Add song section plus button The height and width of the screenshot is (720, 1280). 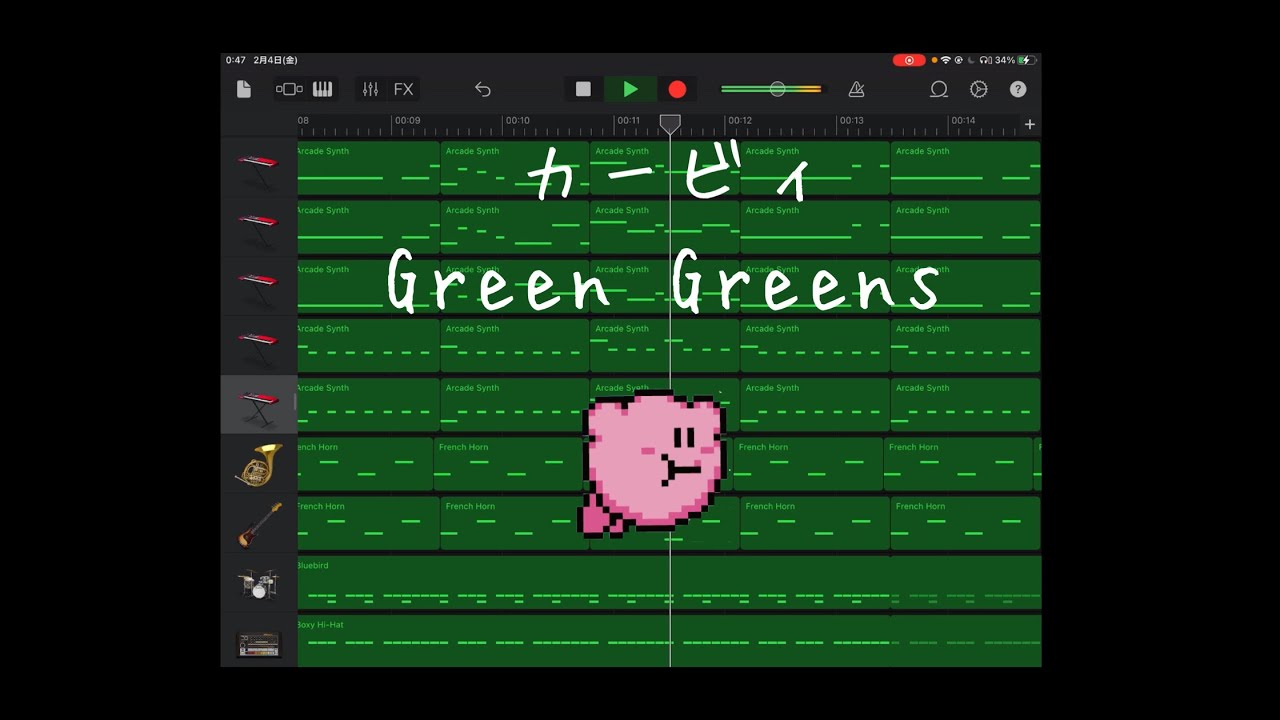(x=1030, y=124)
